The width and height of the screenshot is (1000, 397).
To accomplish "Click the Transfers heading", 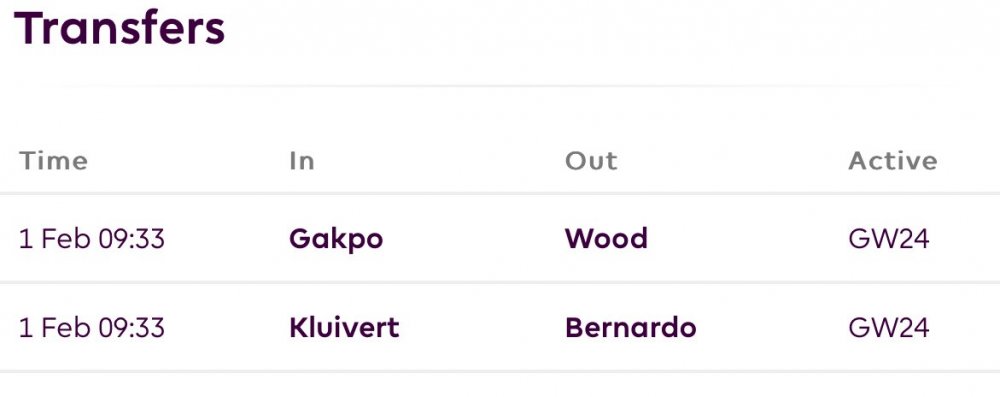I will coord(119,28).
